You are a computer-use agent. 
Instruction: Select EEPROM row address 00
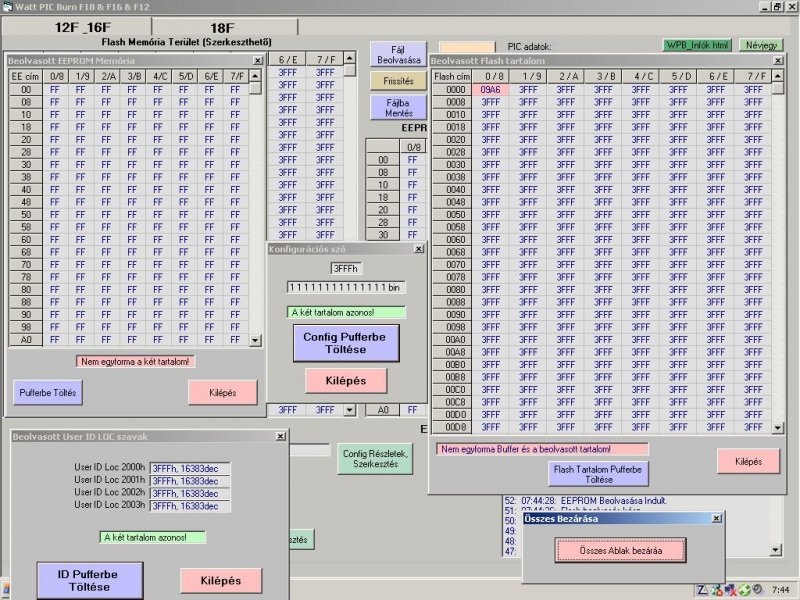coord(26,89)
